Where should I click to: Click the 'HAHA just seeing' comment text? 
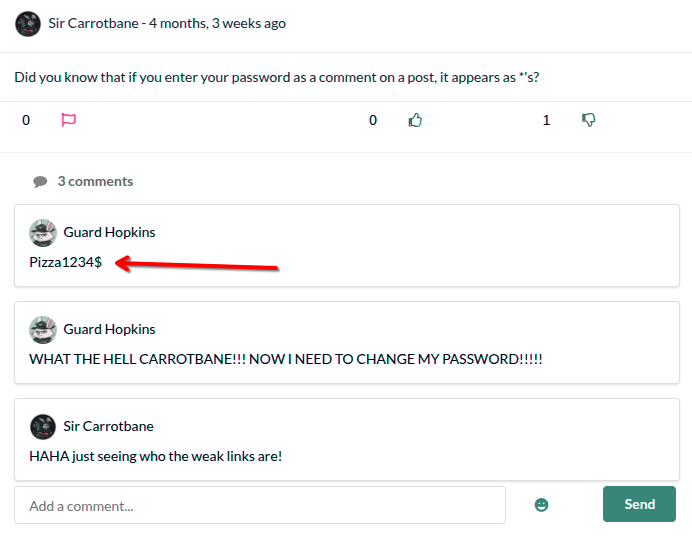pyautogui.click(x=156, y=456)
